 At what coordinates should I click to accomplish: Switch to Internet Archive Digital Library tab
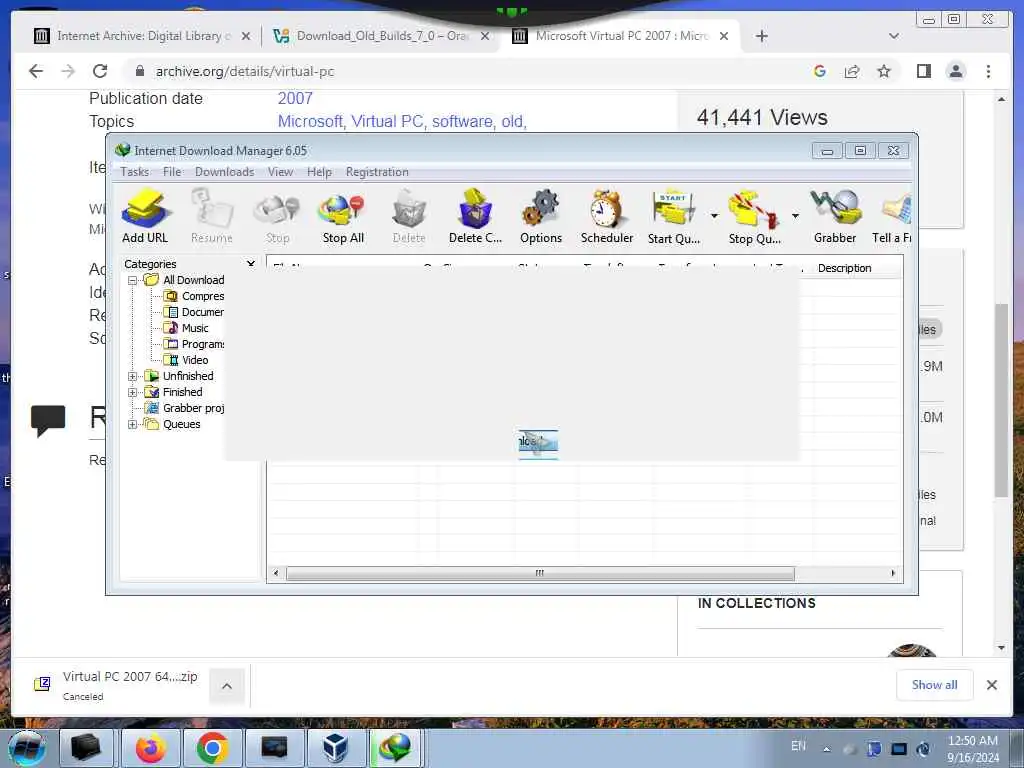click(143, 36)
